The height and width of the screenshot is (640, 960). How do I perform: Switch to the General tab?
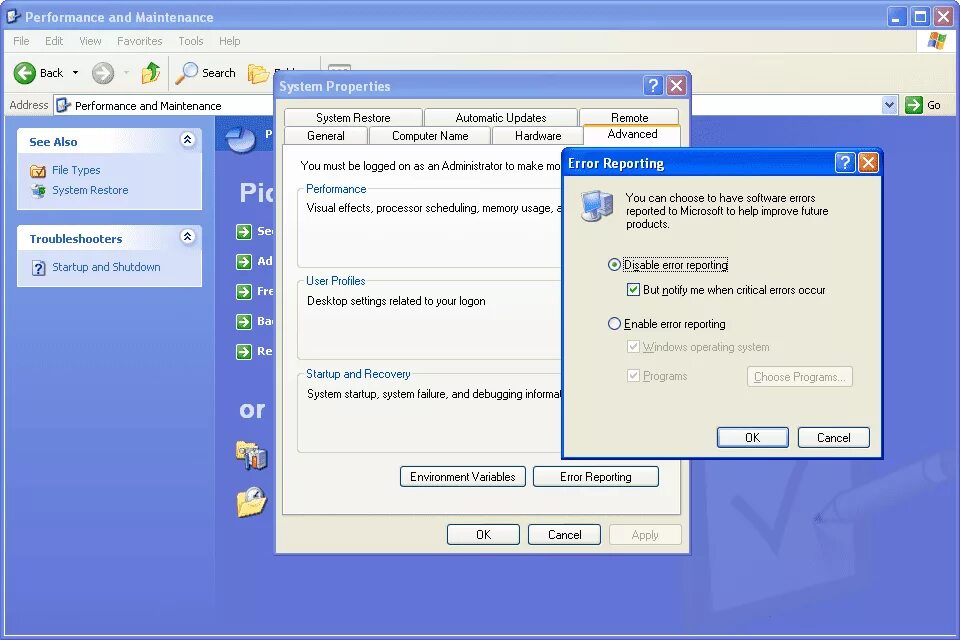click(326, 135)
